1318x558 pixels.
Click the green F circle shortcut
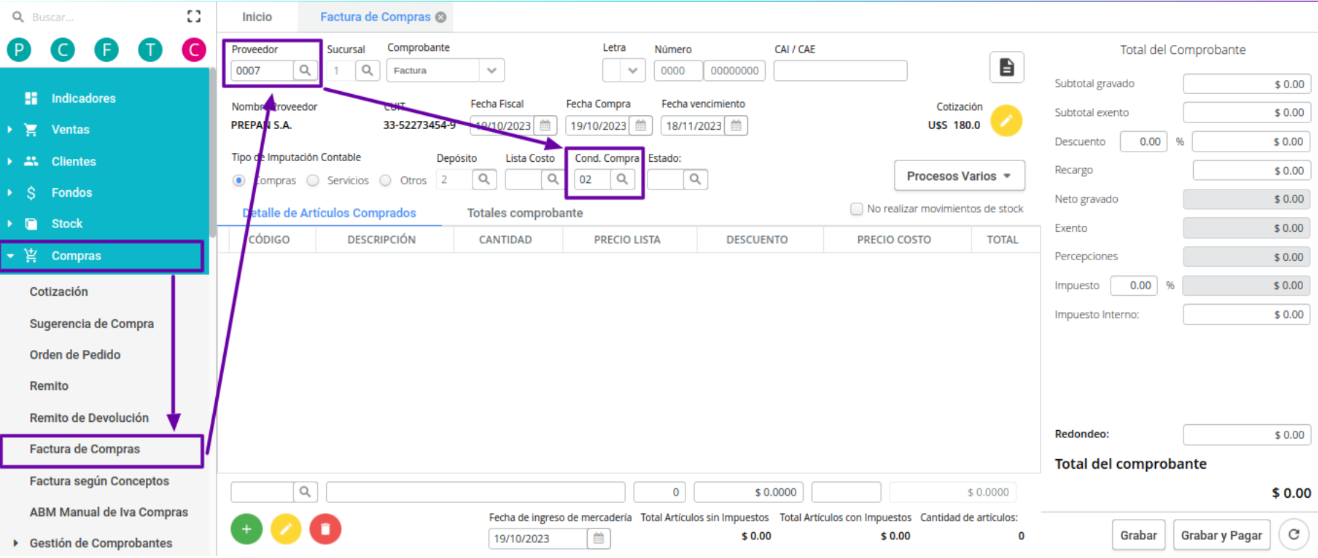106,49
